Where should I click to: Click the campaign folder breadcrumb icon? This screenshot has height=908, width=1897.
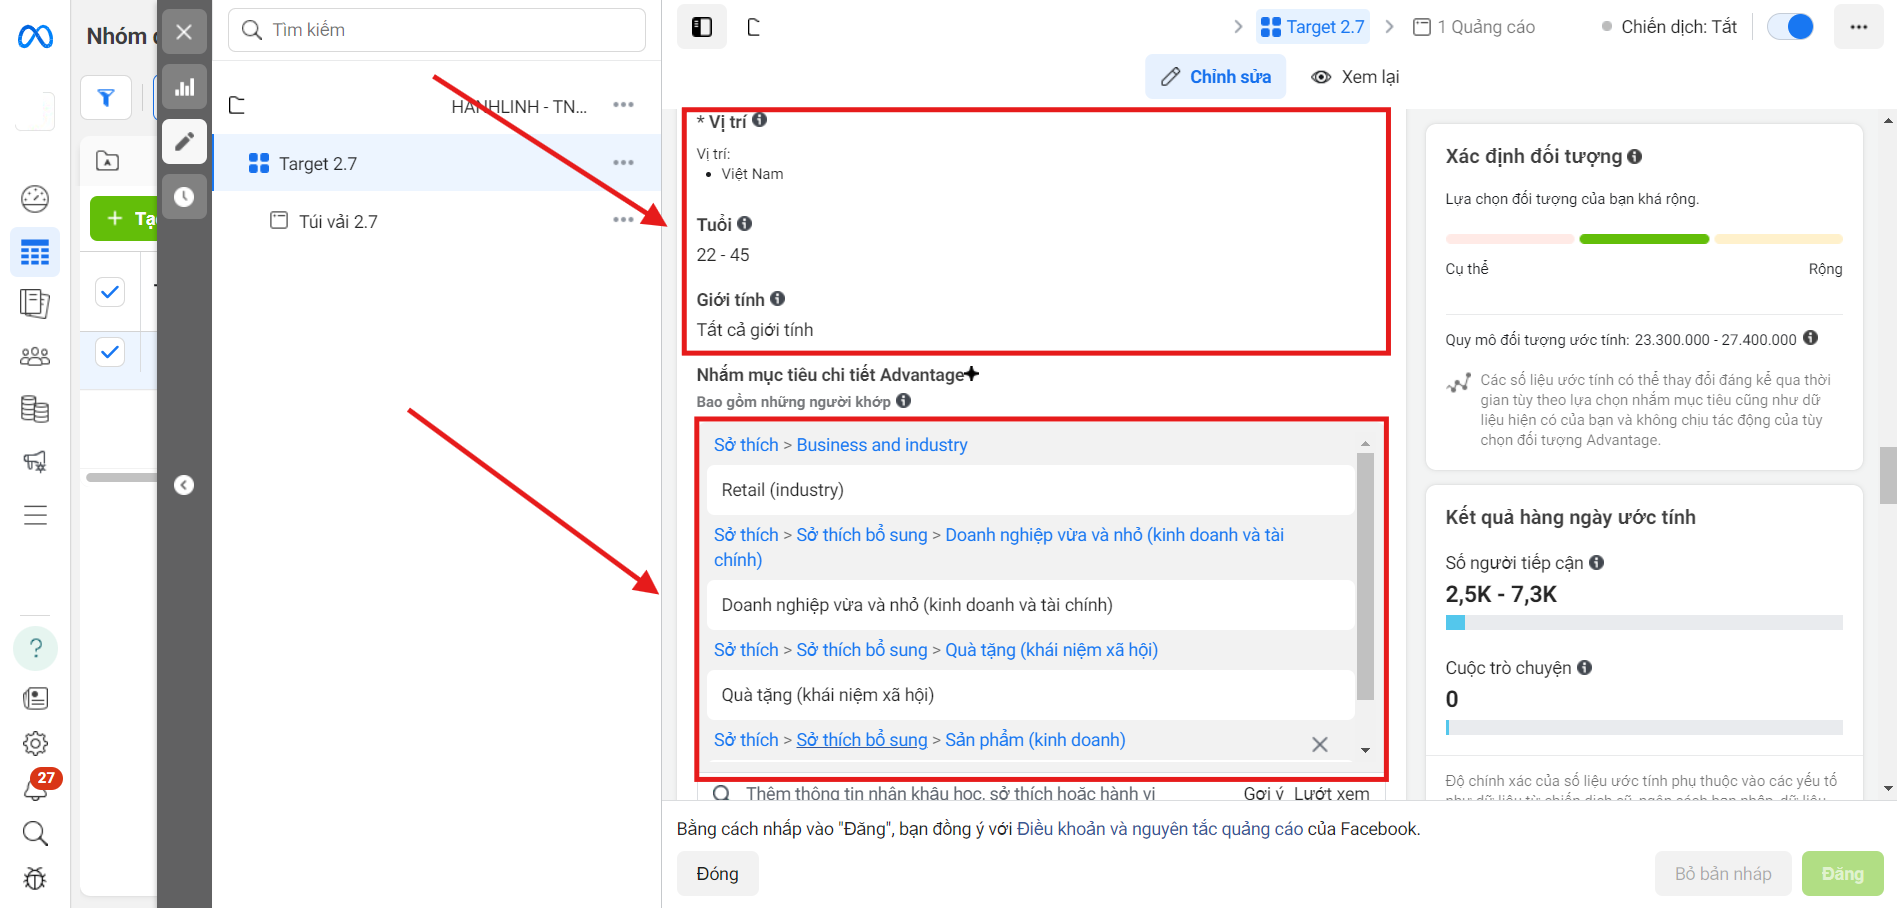tap(754, 27)
